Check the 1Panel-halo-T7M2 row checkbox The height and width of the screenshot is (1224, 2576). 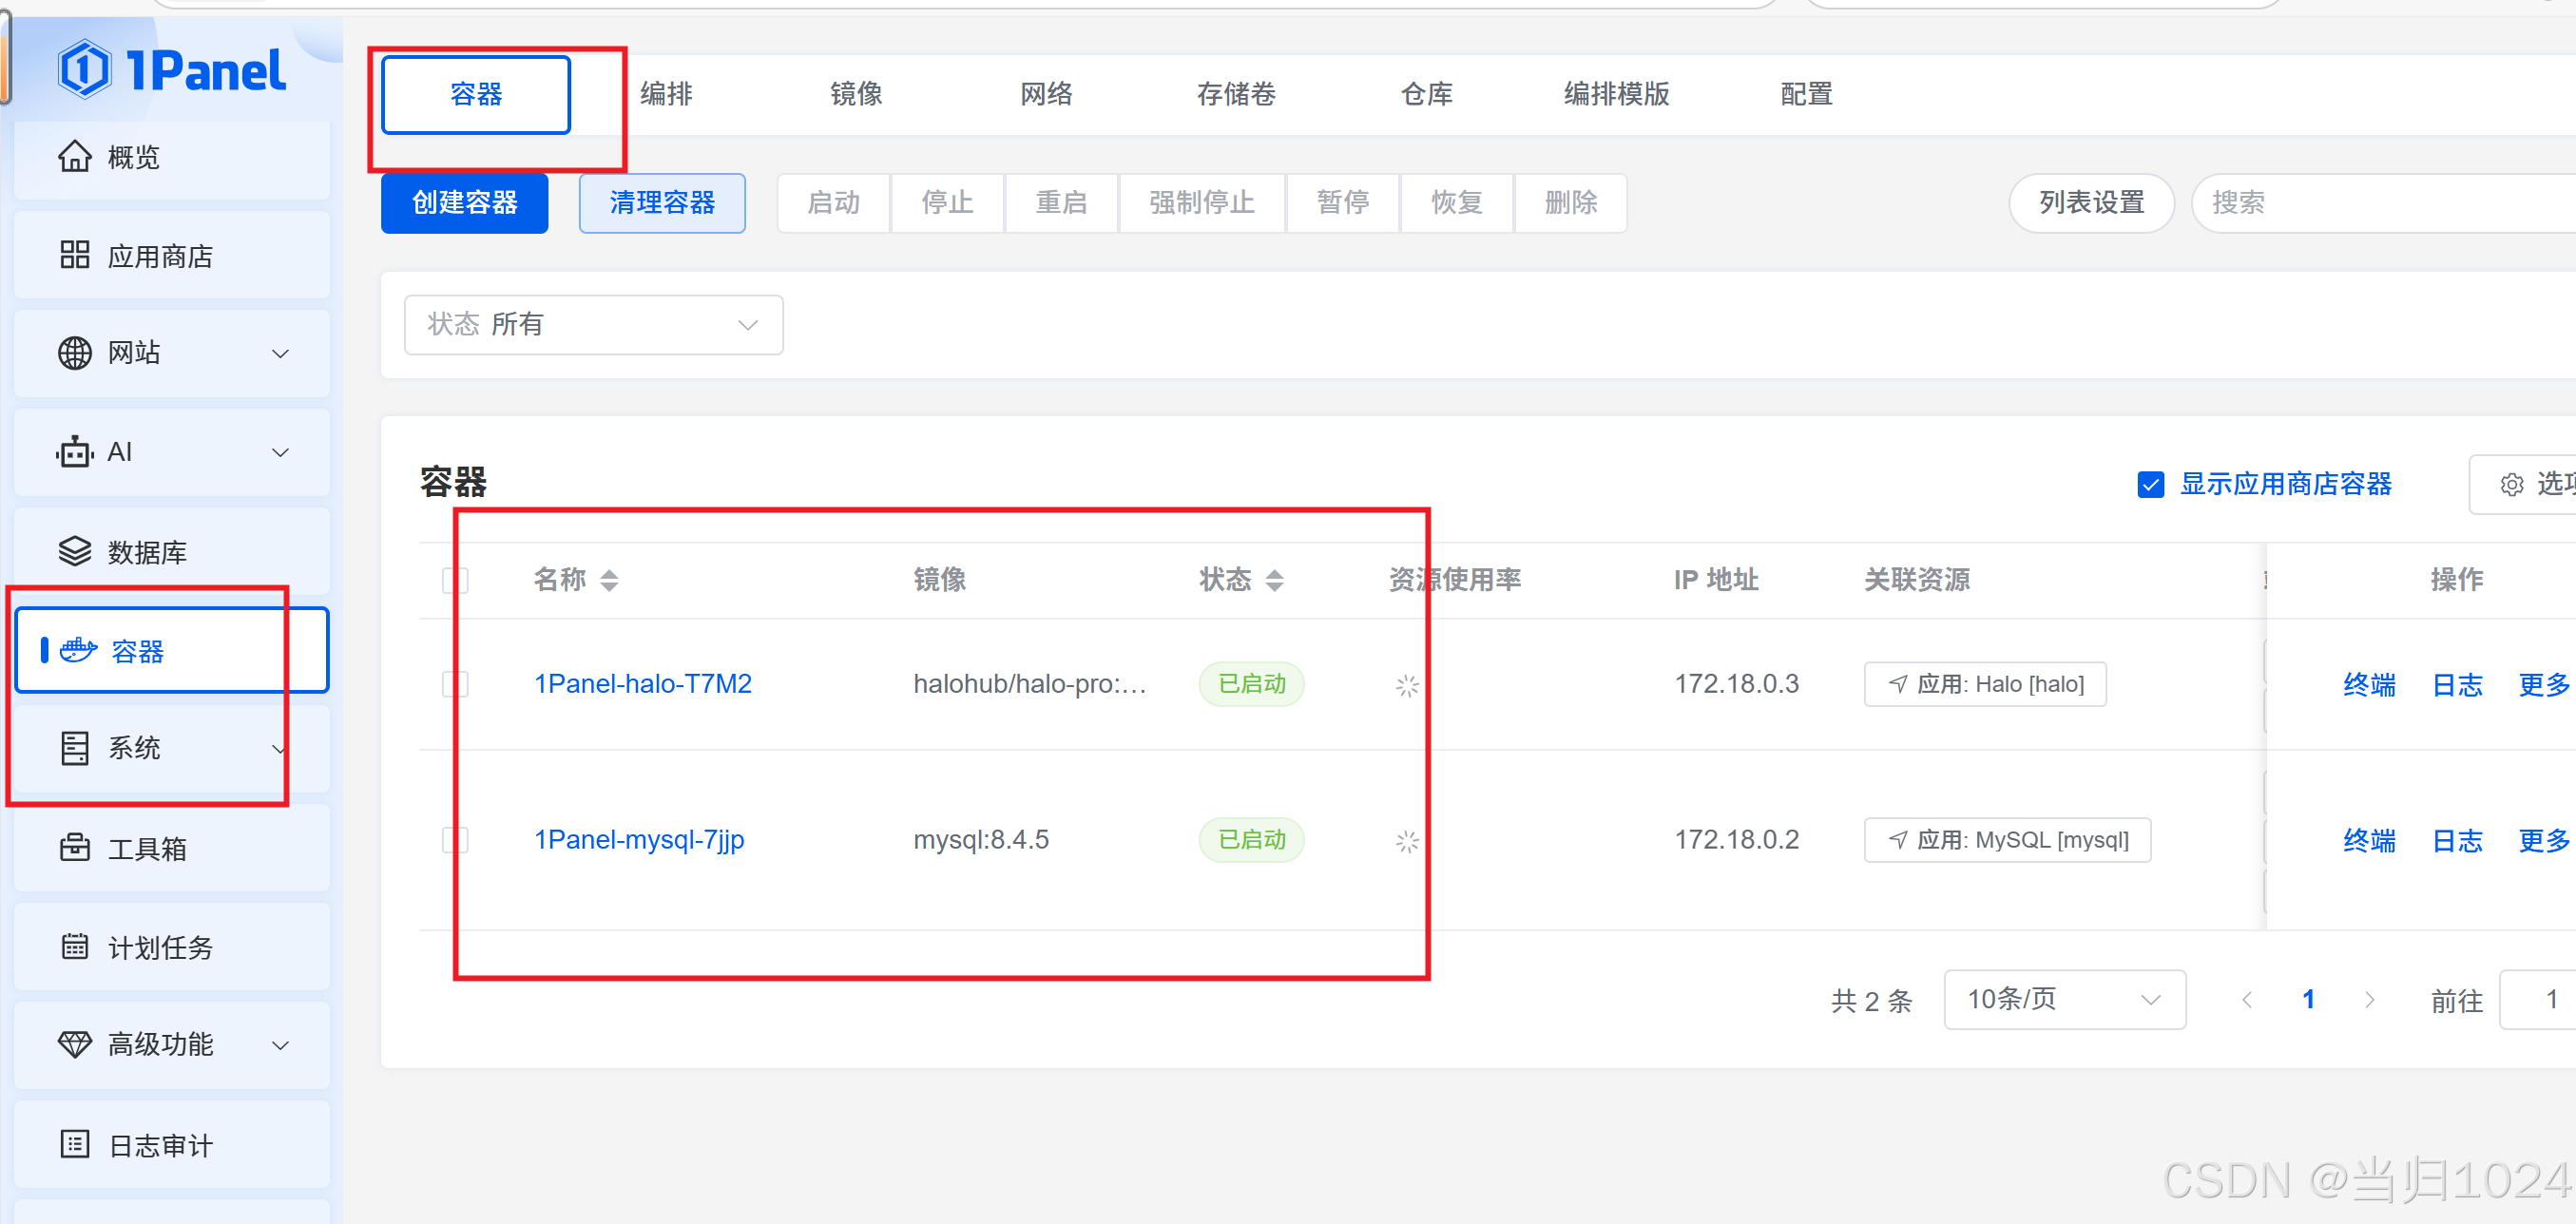tap(455, 684)
